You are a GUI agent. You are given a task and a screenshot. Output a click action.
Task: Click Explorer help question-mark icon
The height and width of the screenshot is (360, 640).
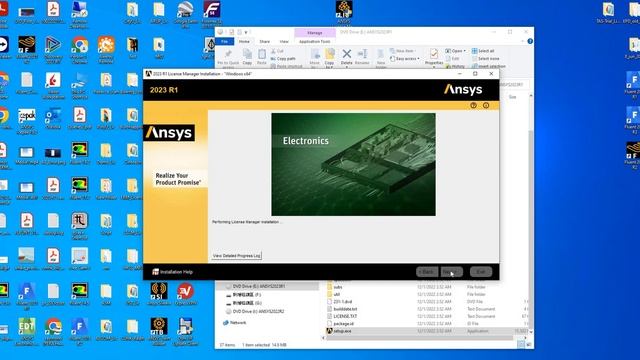pos(530,41)
